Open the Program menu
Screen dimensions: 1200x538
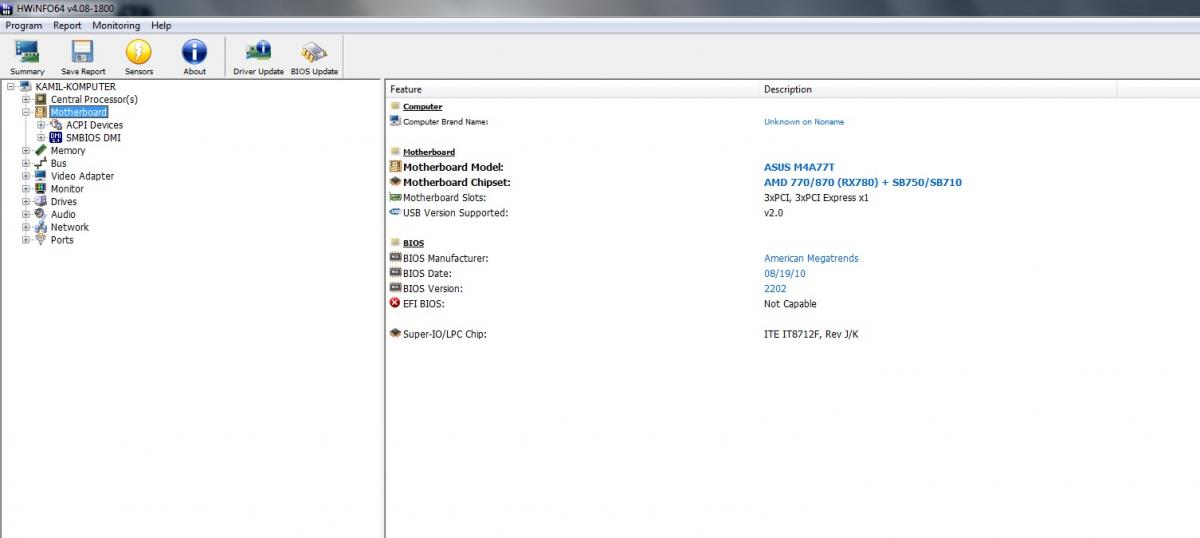pos(24,25)
